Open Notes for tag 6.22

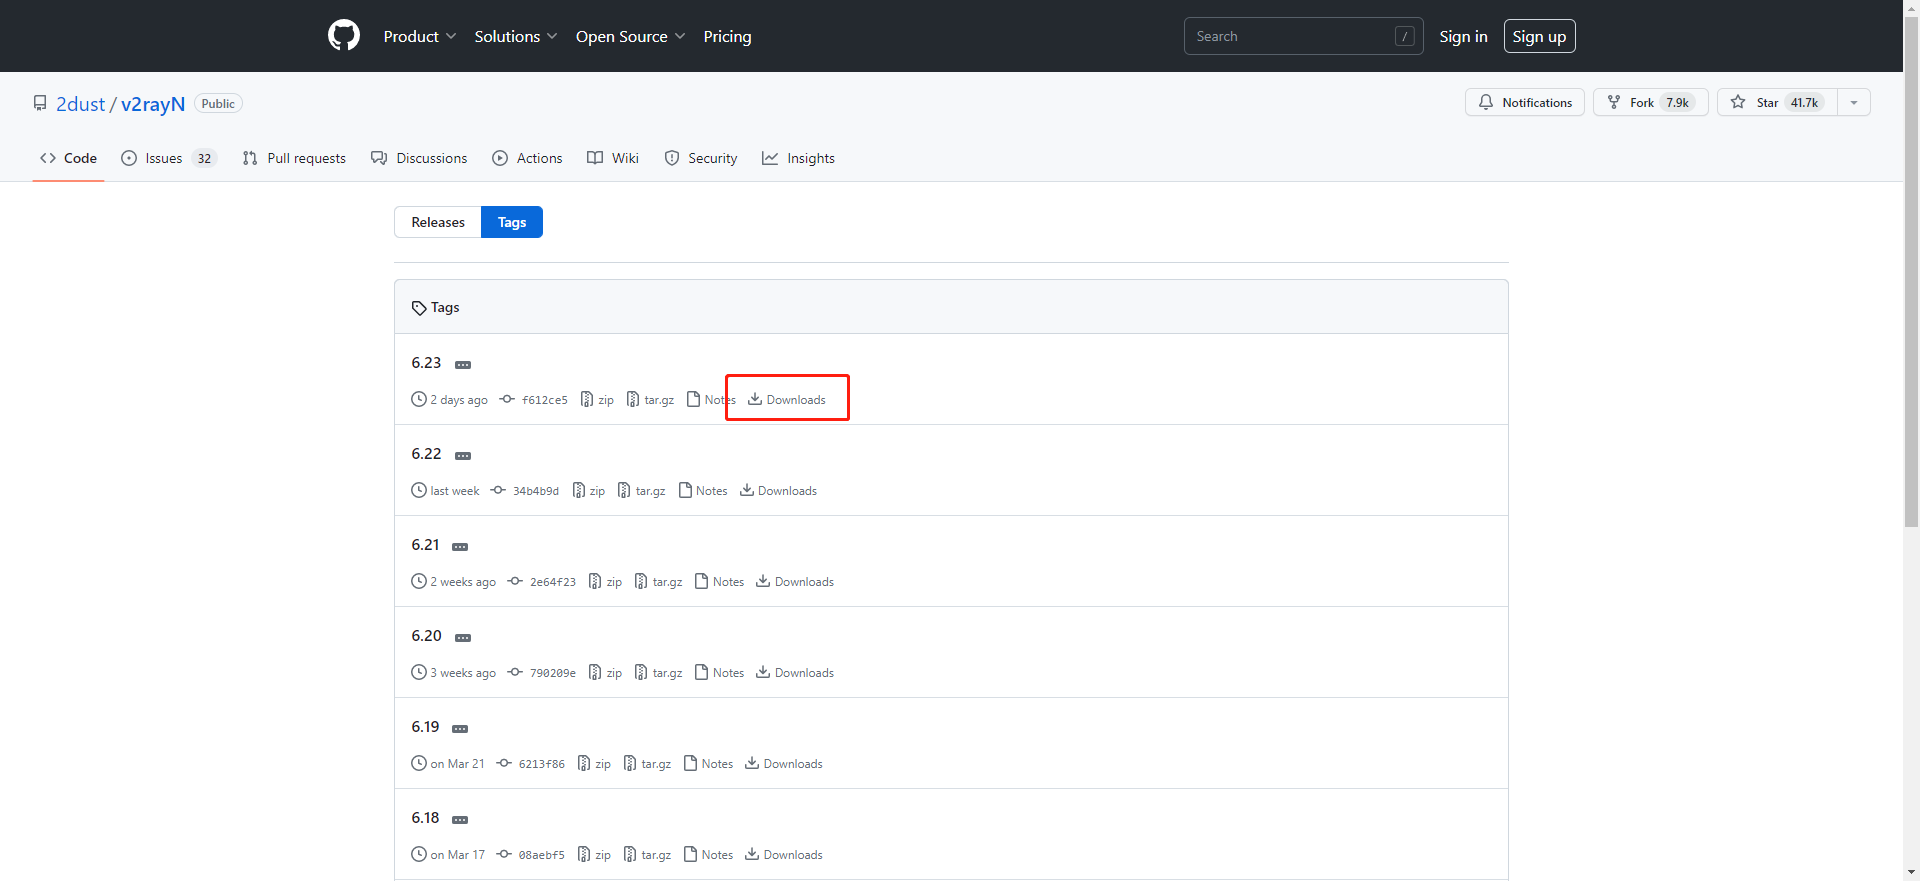703,491
